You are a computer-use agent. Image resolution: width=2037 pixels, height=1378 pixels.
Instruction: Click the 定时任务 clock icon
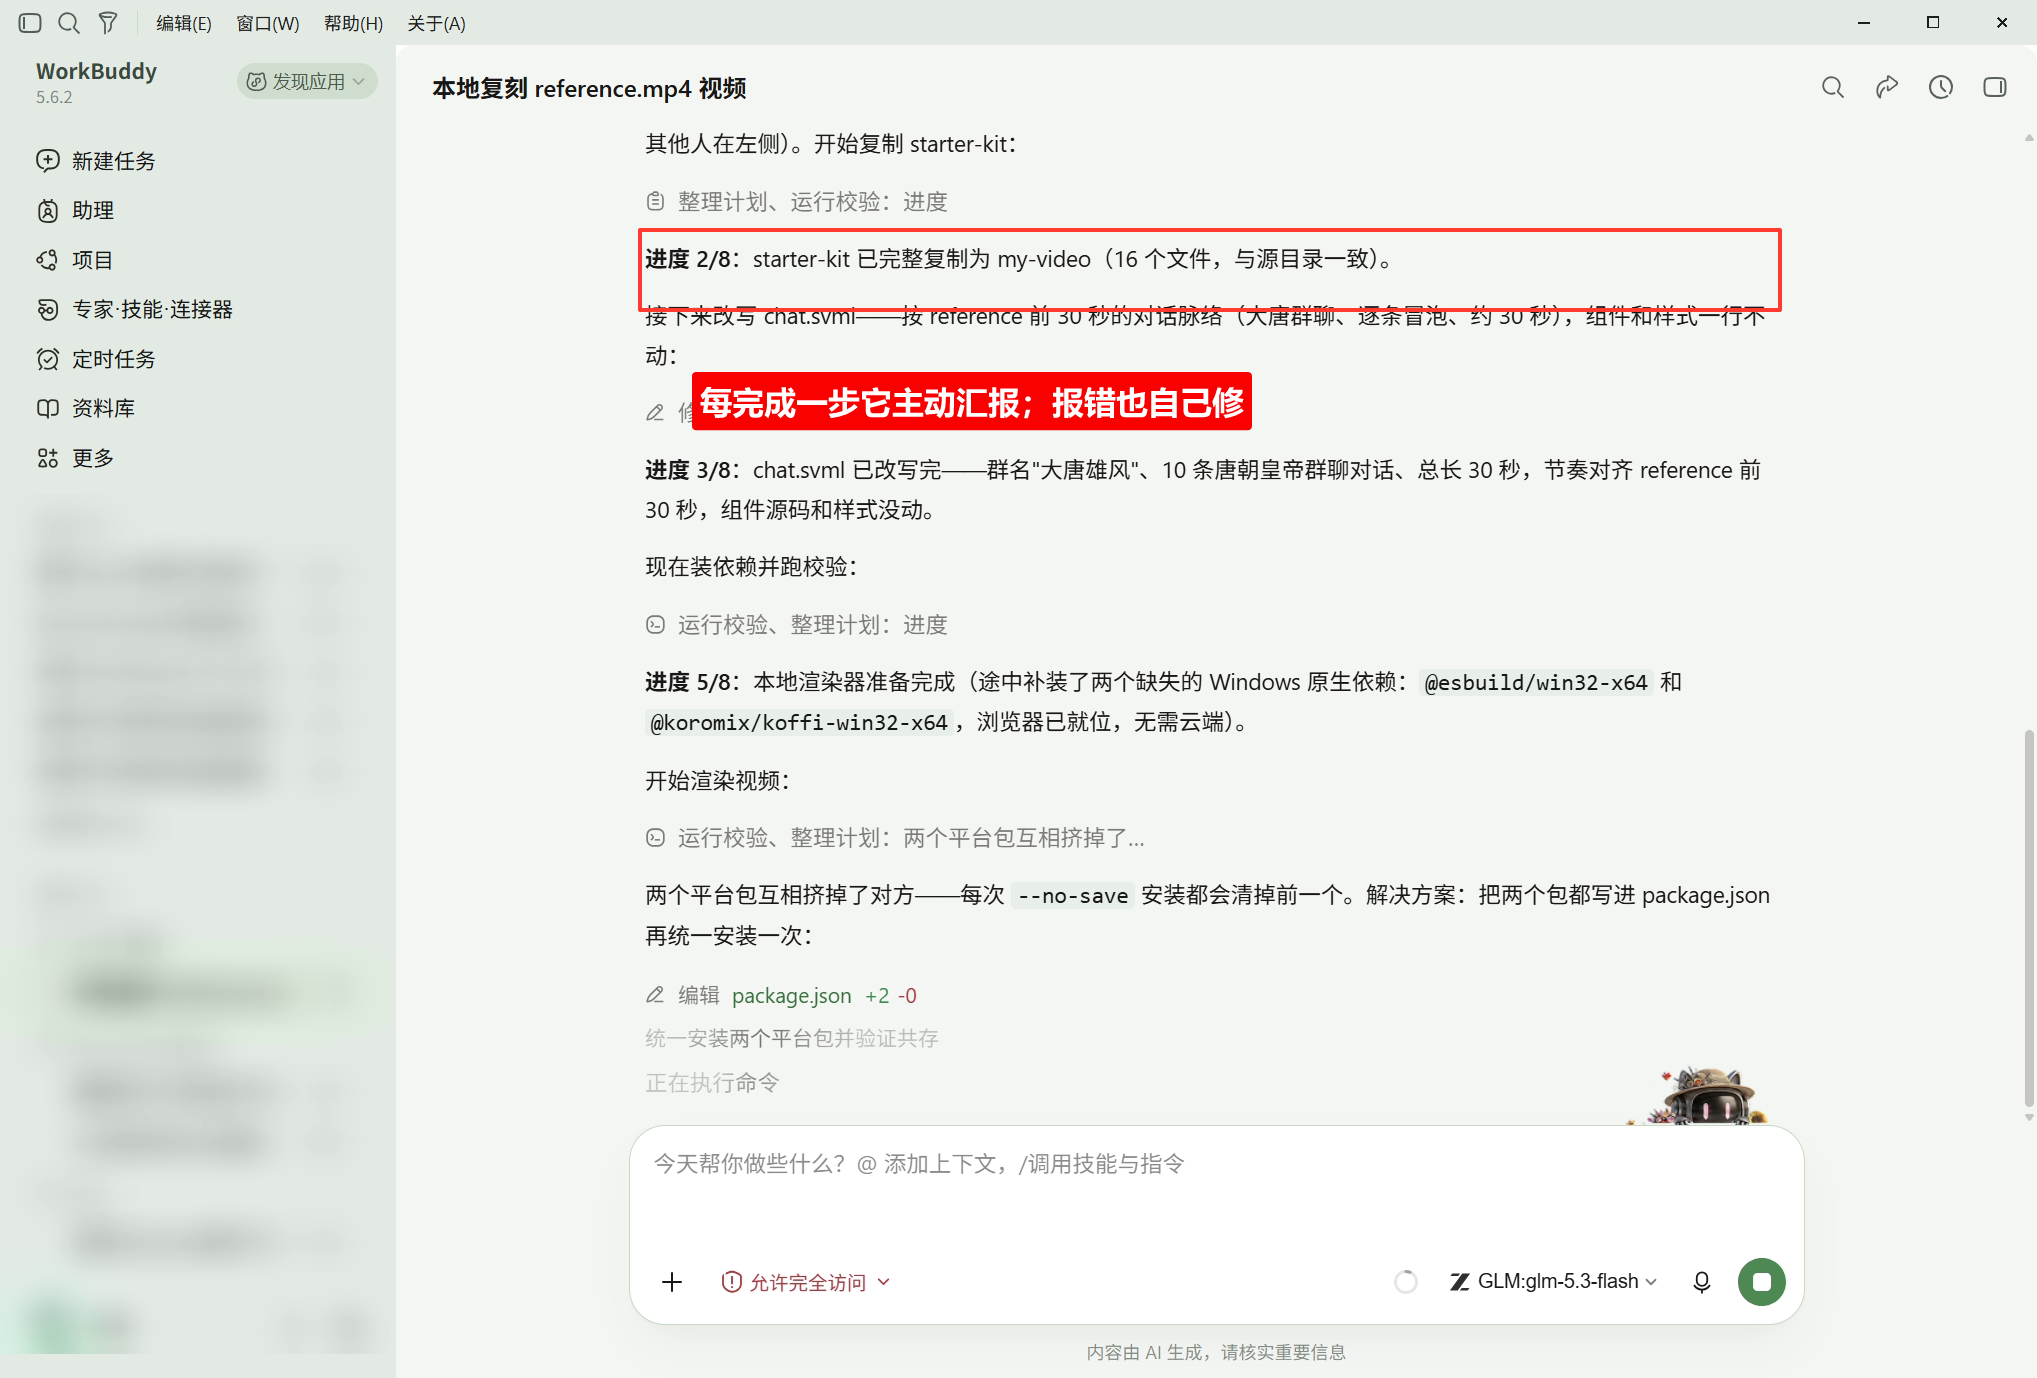[x=47, y=359]
